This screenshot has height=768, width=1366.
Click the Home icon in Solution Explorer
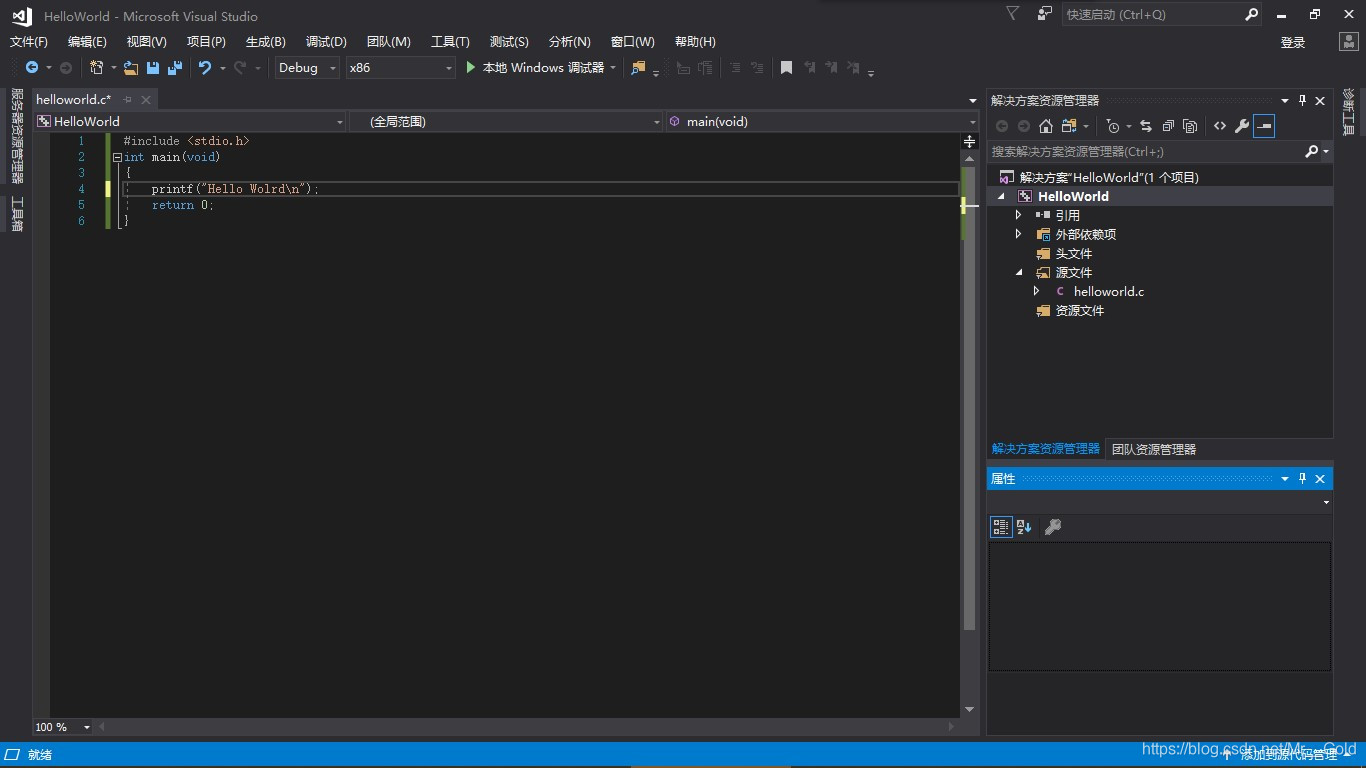(1046, 126)
